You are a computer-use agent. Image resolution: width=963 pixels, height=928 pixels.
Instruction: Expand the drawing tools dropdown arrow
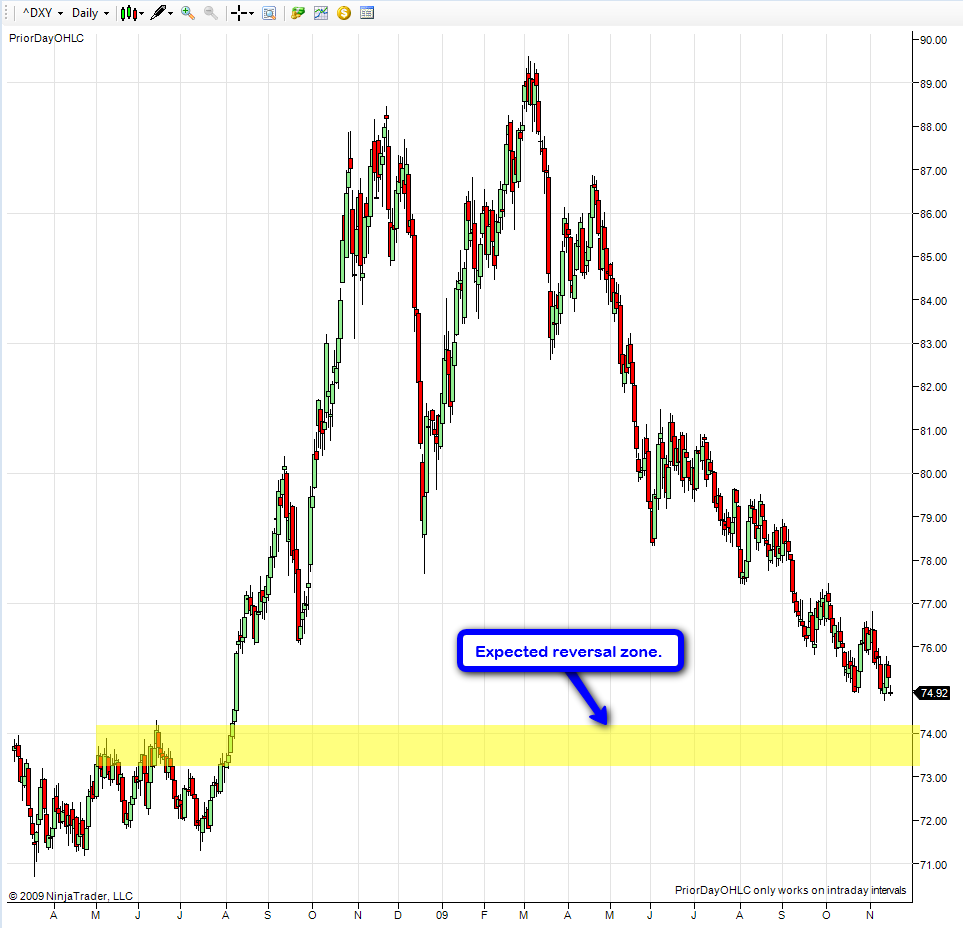point(171,14)
